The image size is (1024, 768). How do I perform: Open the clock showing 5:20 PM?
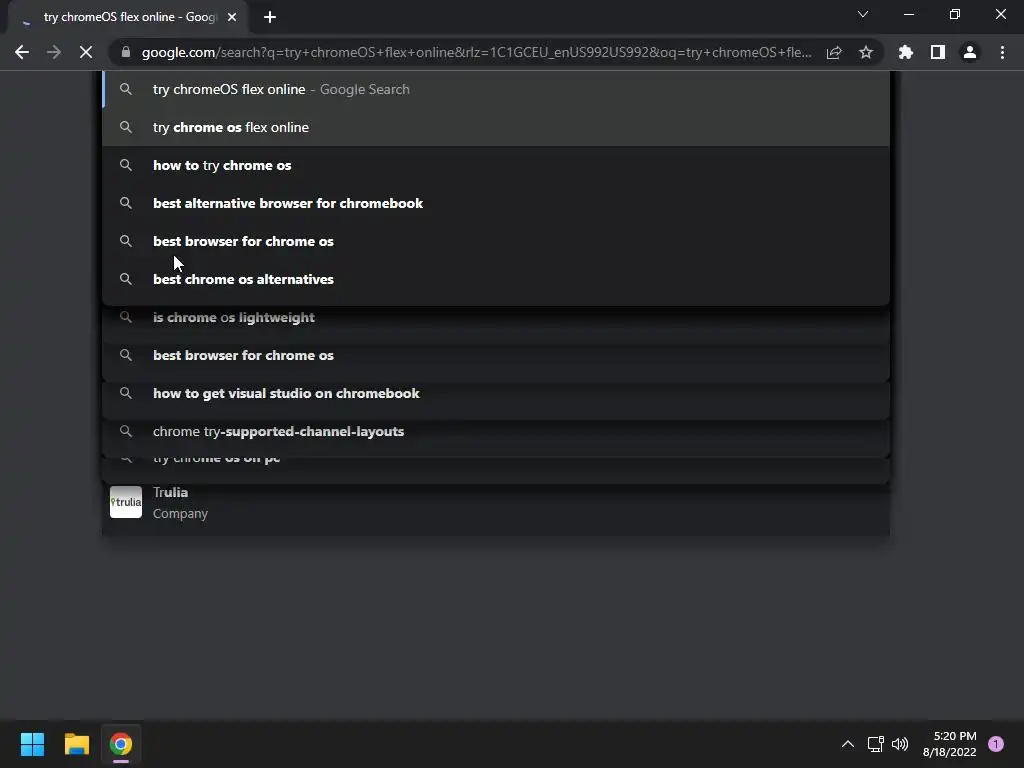[x=950, y=744]
